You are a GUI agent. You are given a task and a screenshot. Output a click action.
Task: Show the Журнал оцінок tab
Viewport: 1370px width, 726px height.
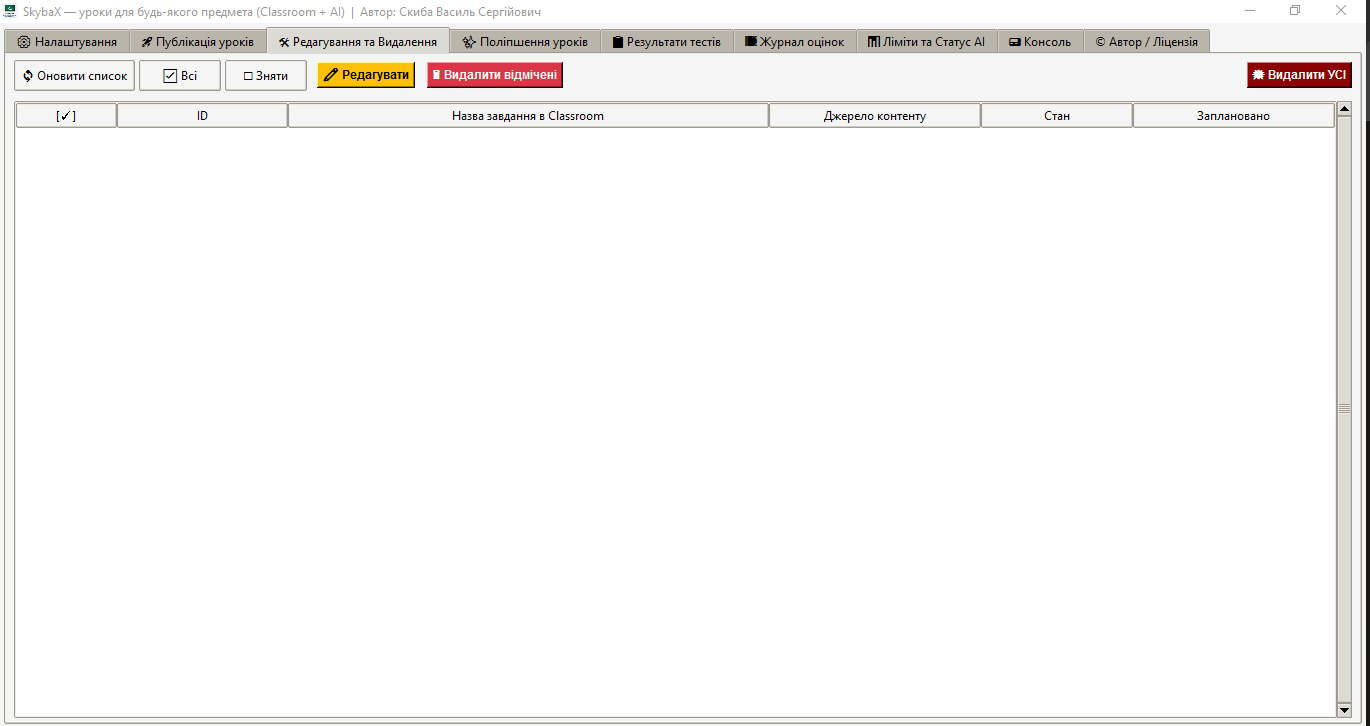(x=795, y=42)
